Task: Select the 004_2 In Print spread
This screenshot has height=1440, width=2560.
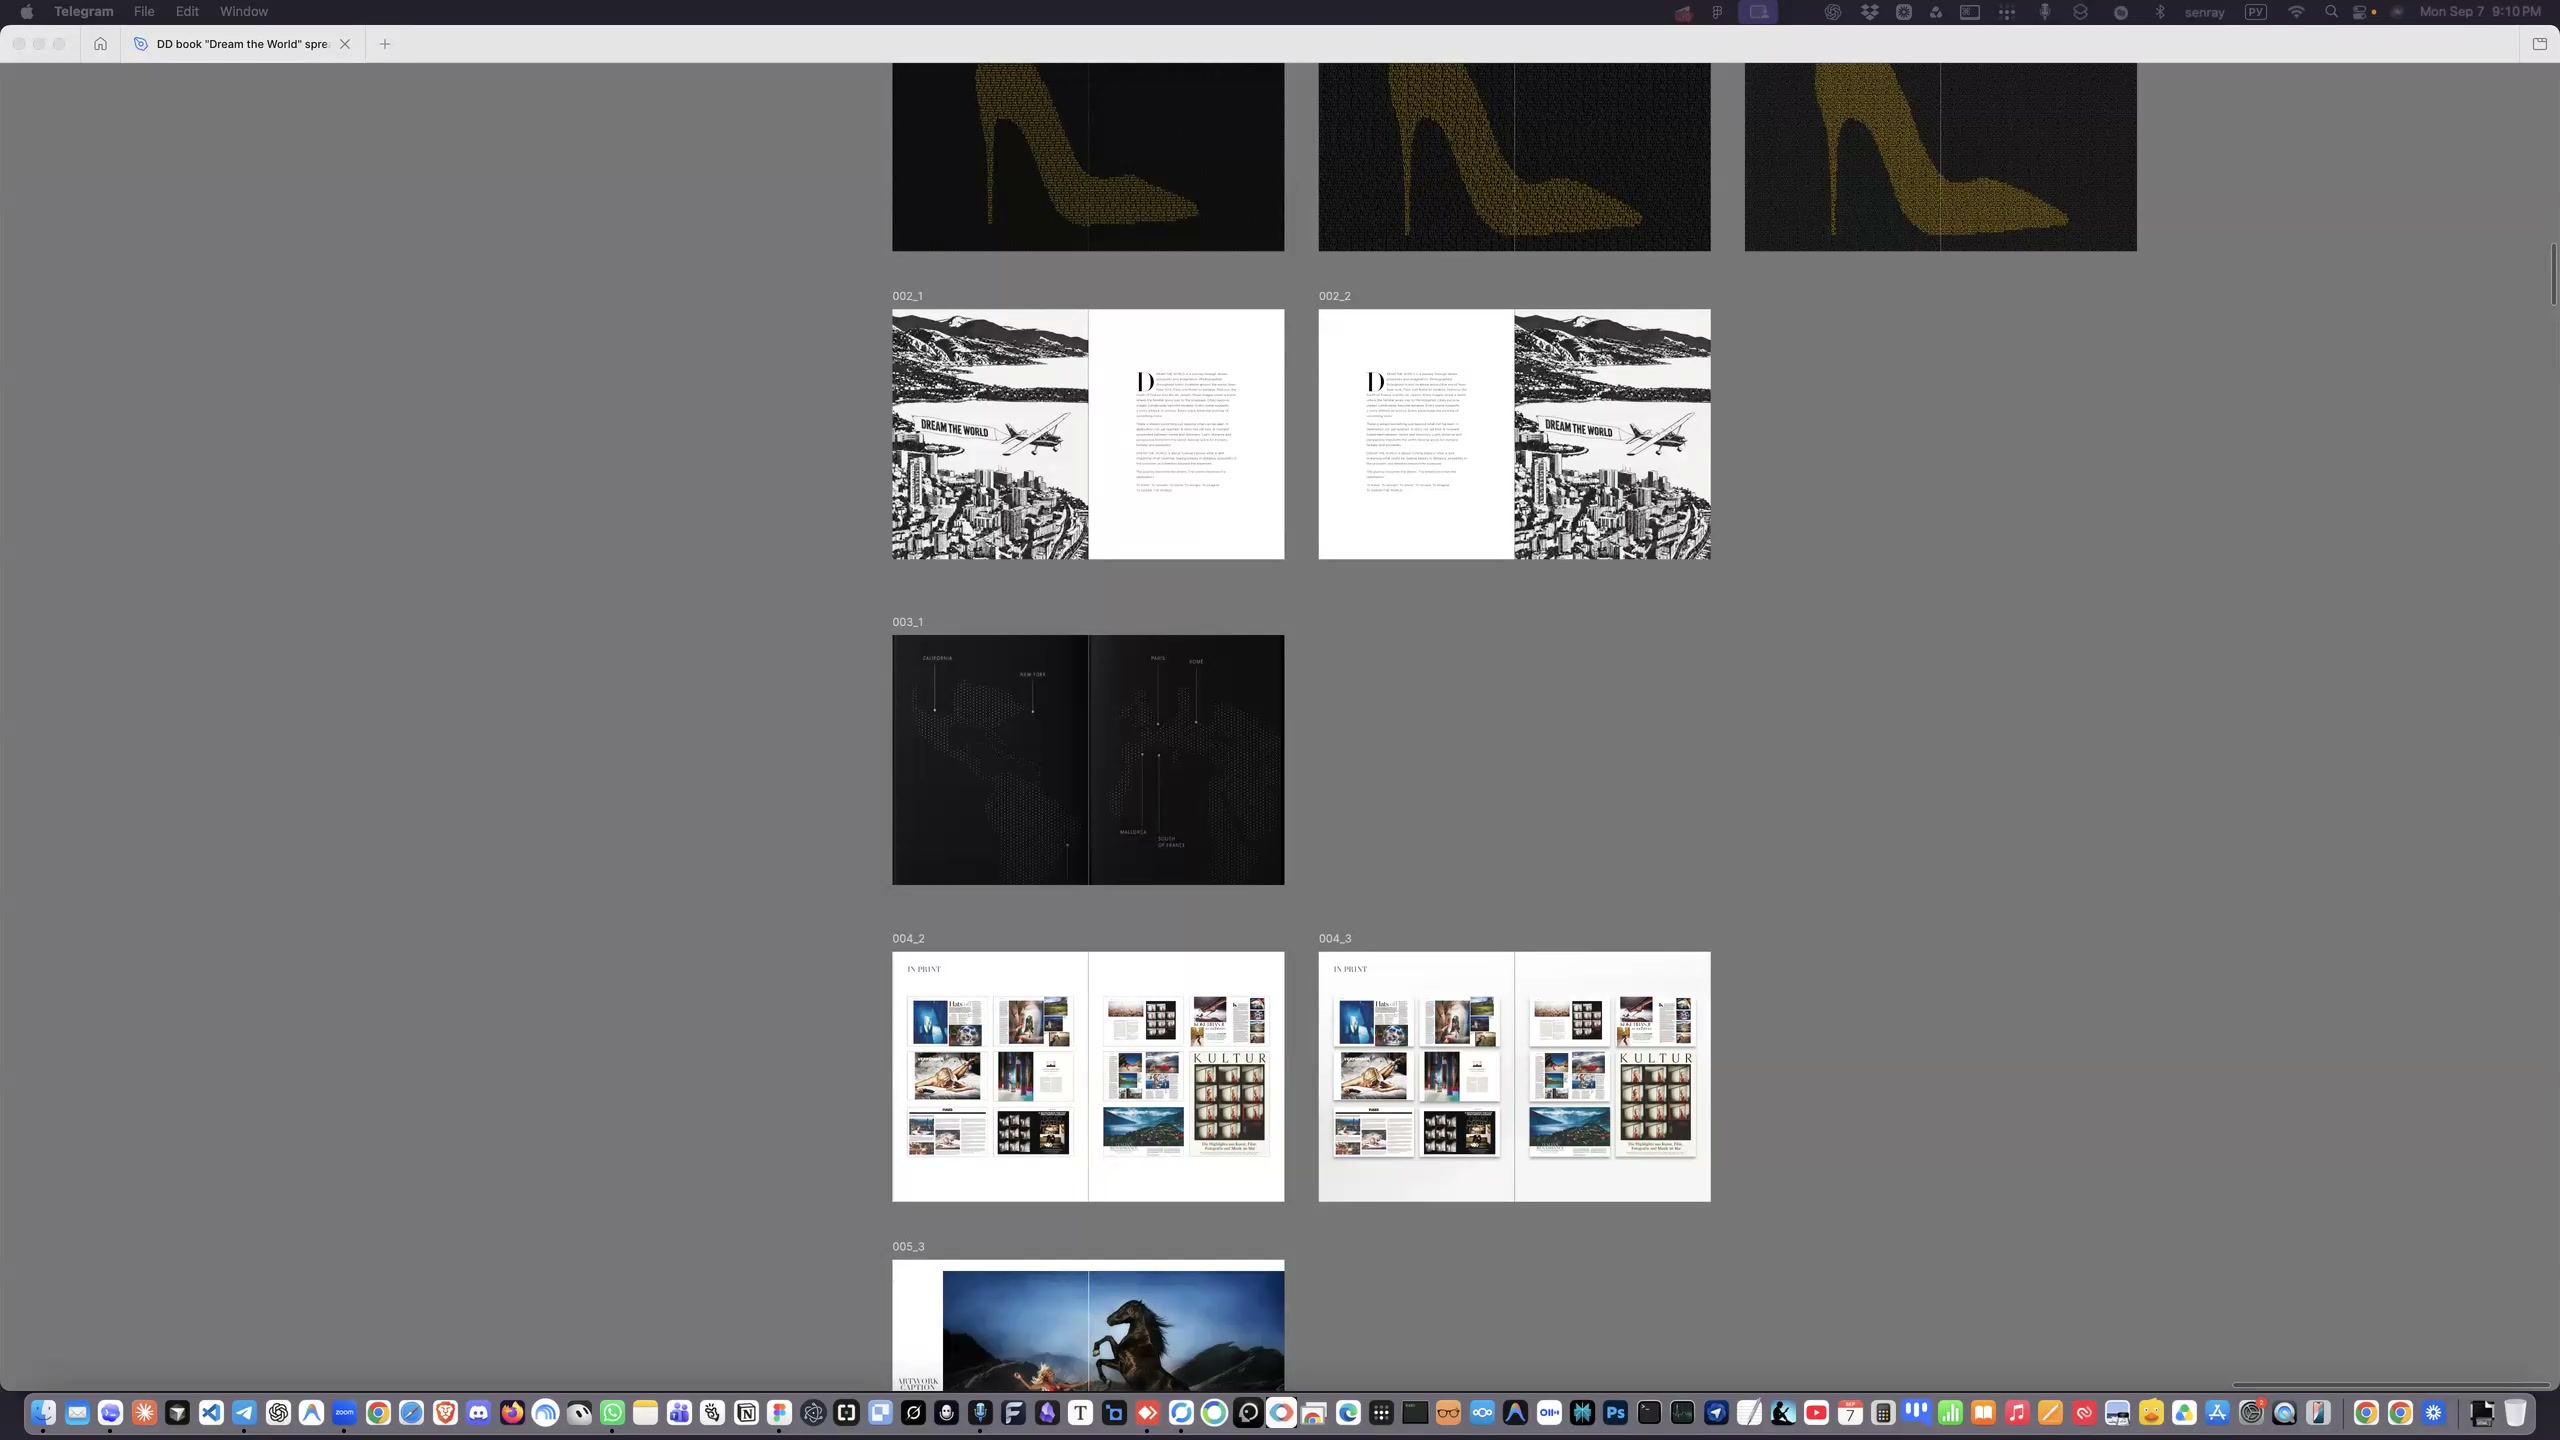Action: (x=1088, y=1076)
